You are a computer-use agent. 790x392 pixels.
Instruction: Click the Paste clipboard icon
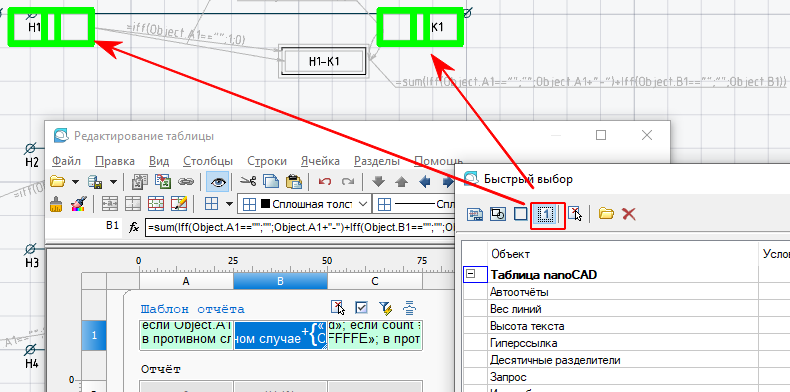[x=293, y=181]
